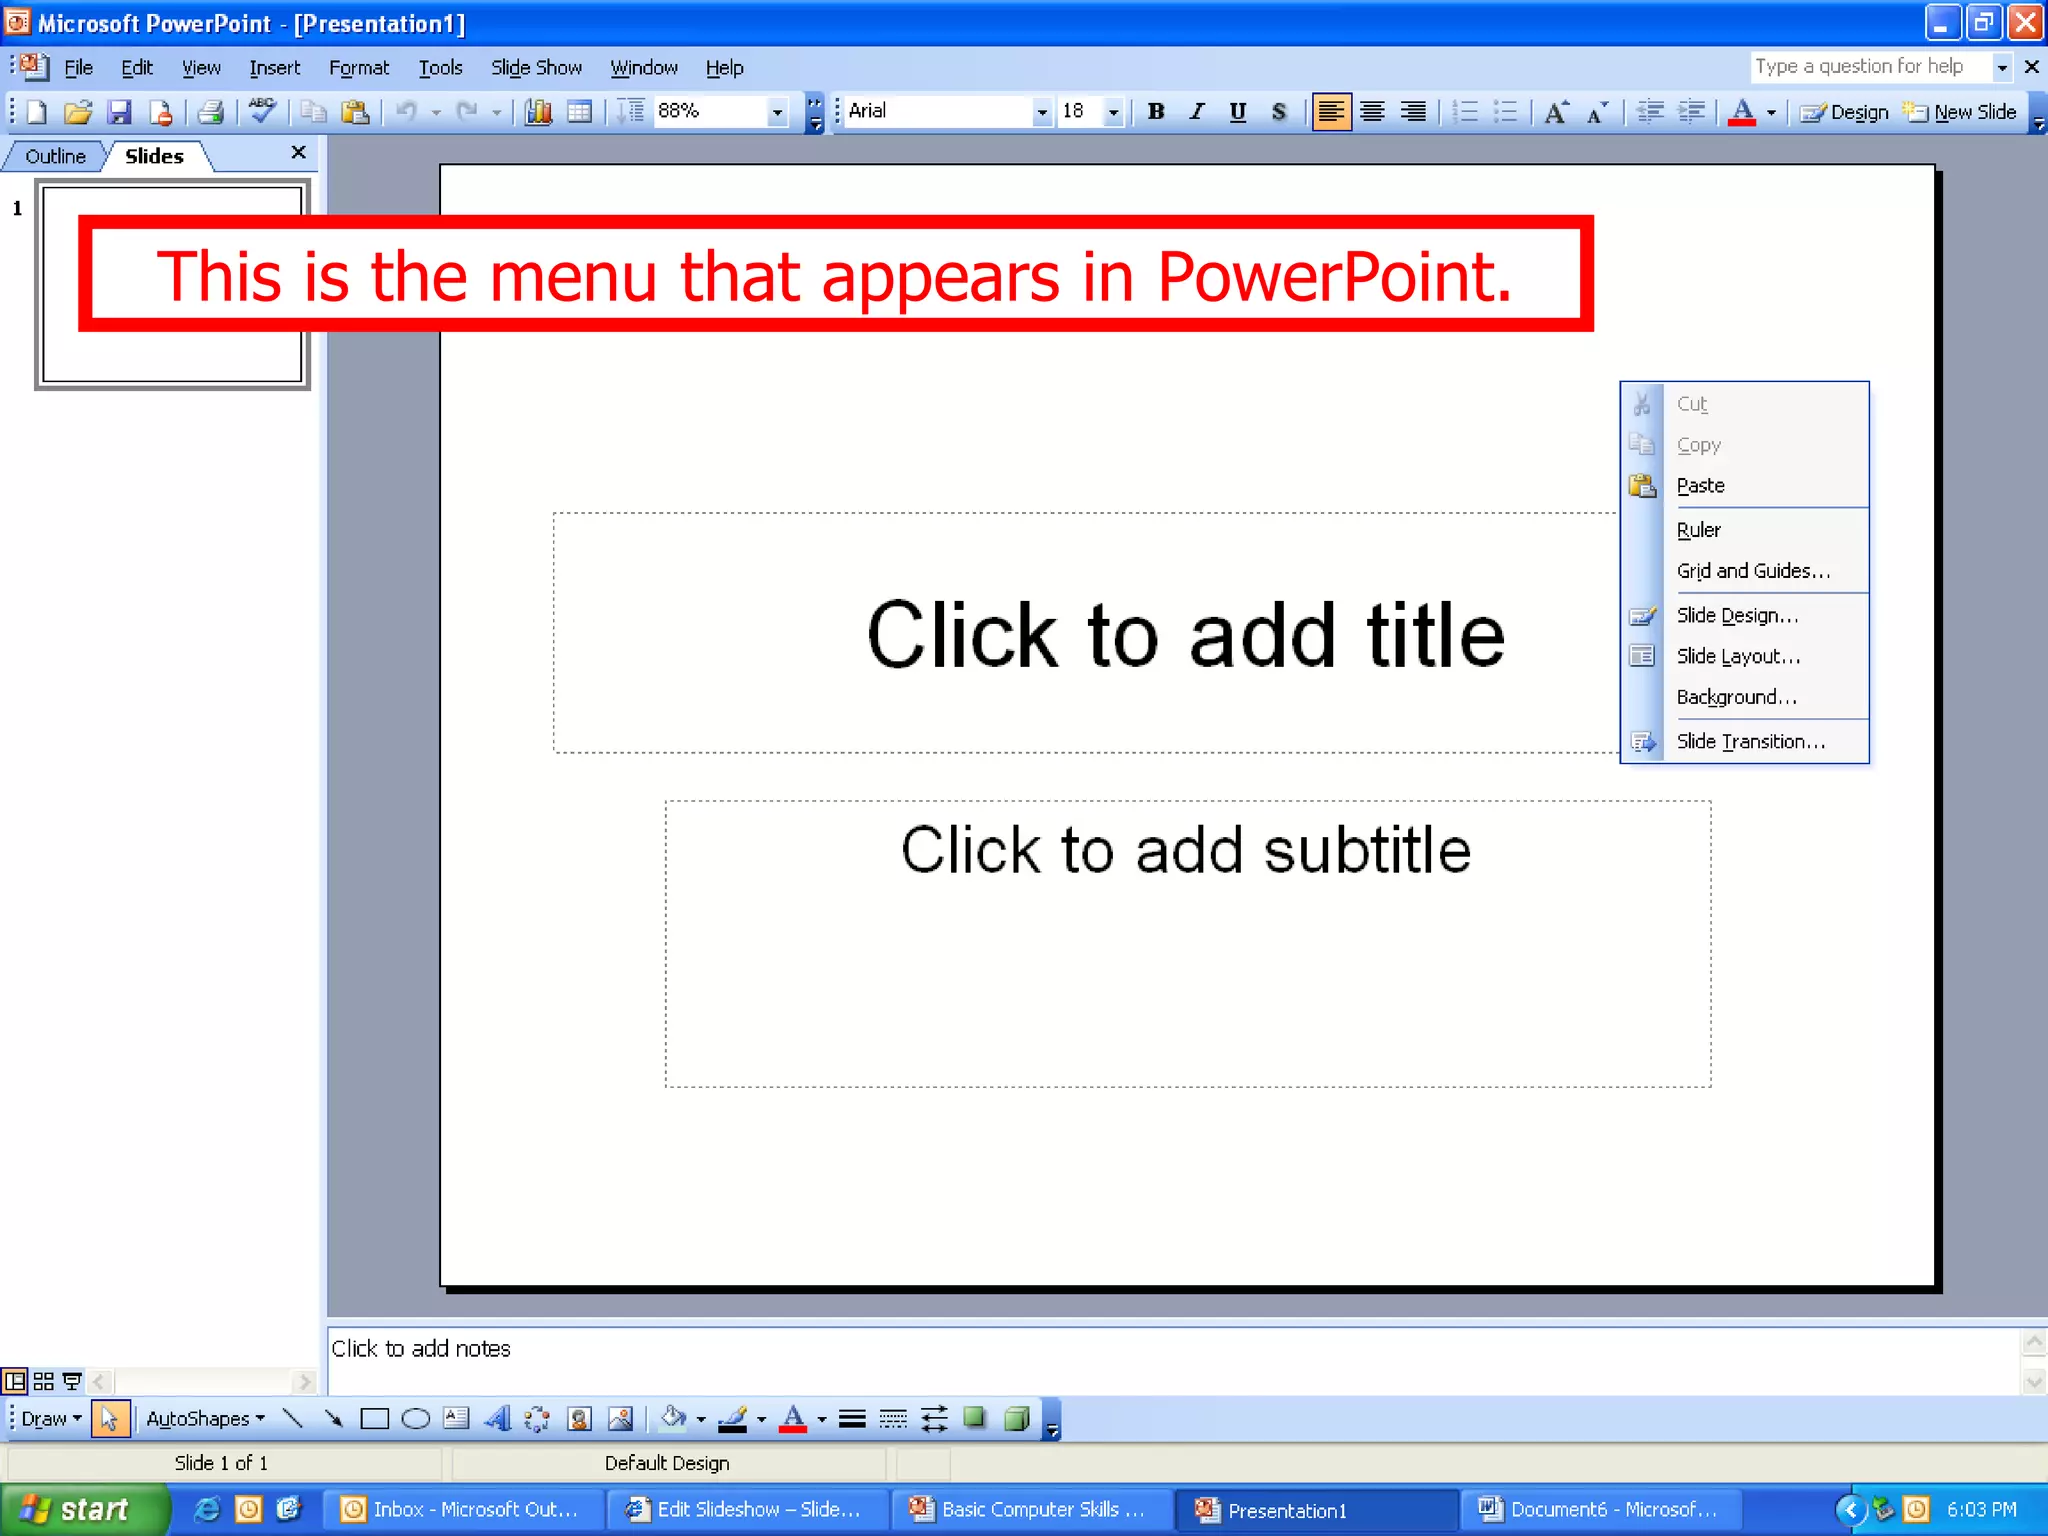
Task: Apply the Fill Color paint bucket
Action: pos(674,1418)
